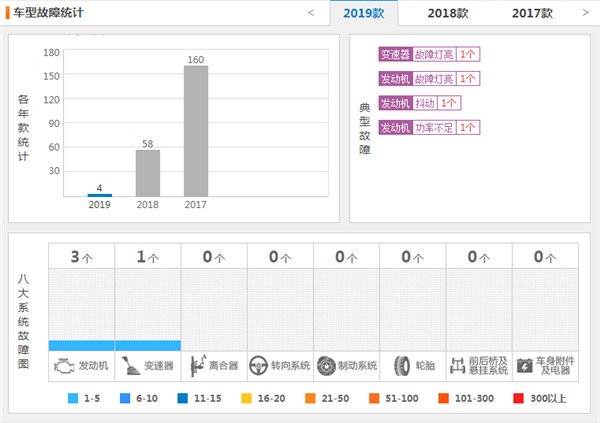Viewport: 600px width, 423px height.
Task: Click the engine column blue fault bar
Action: (x=82, y=346)
